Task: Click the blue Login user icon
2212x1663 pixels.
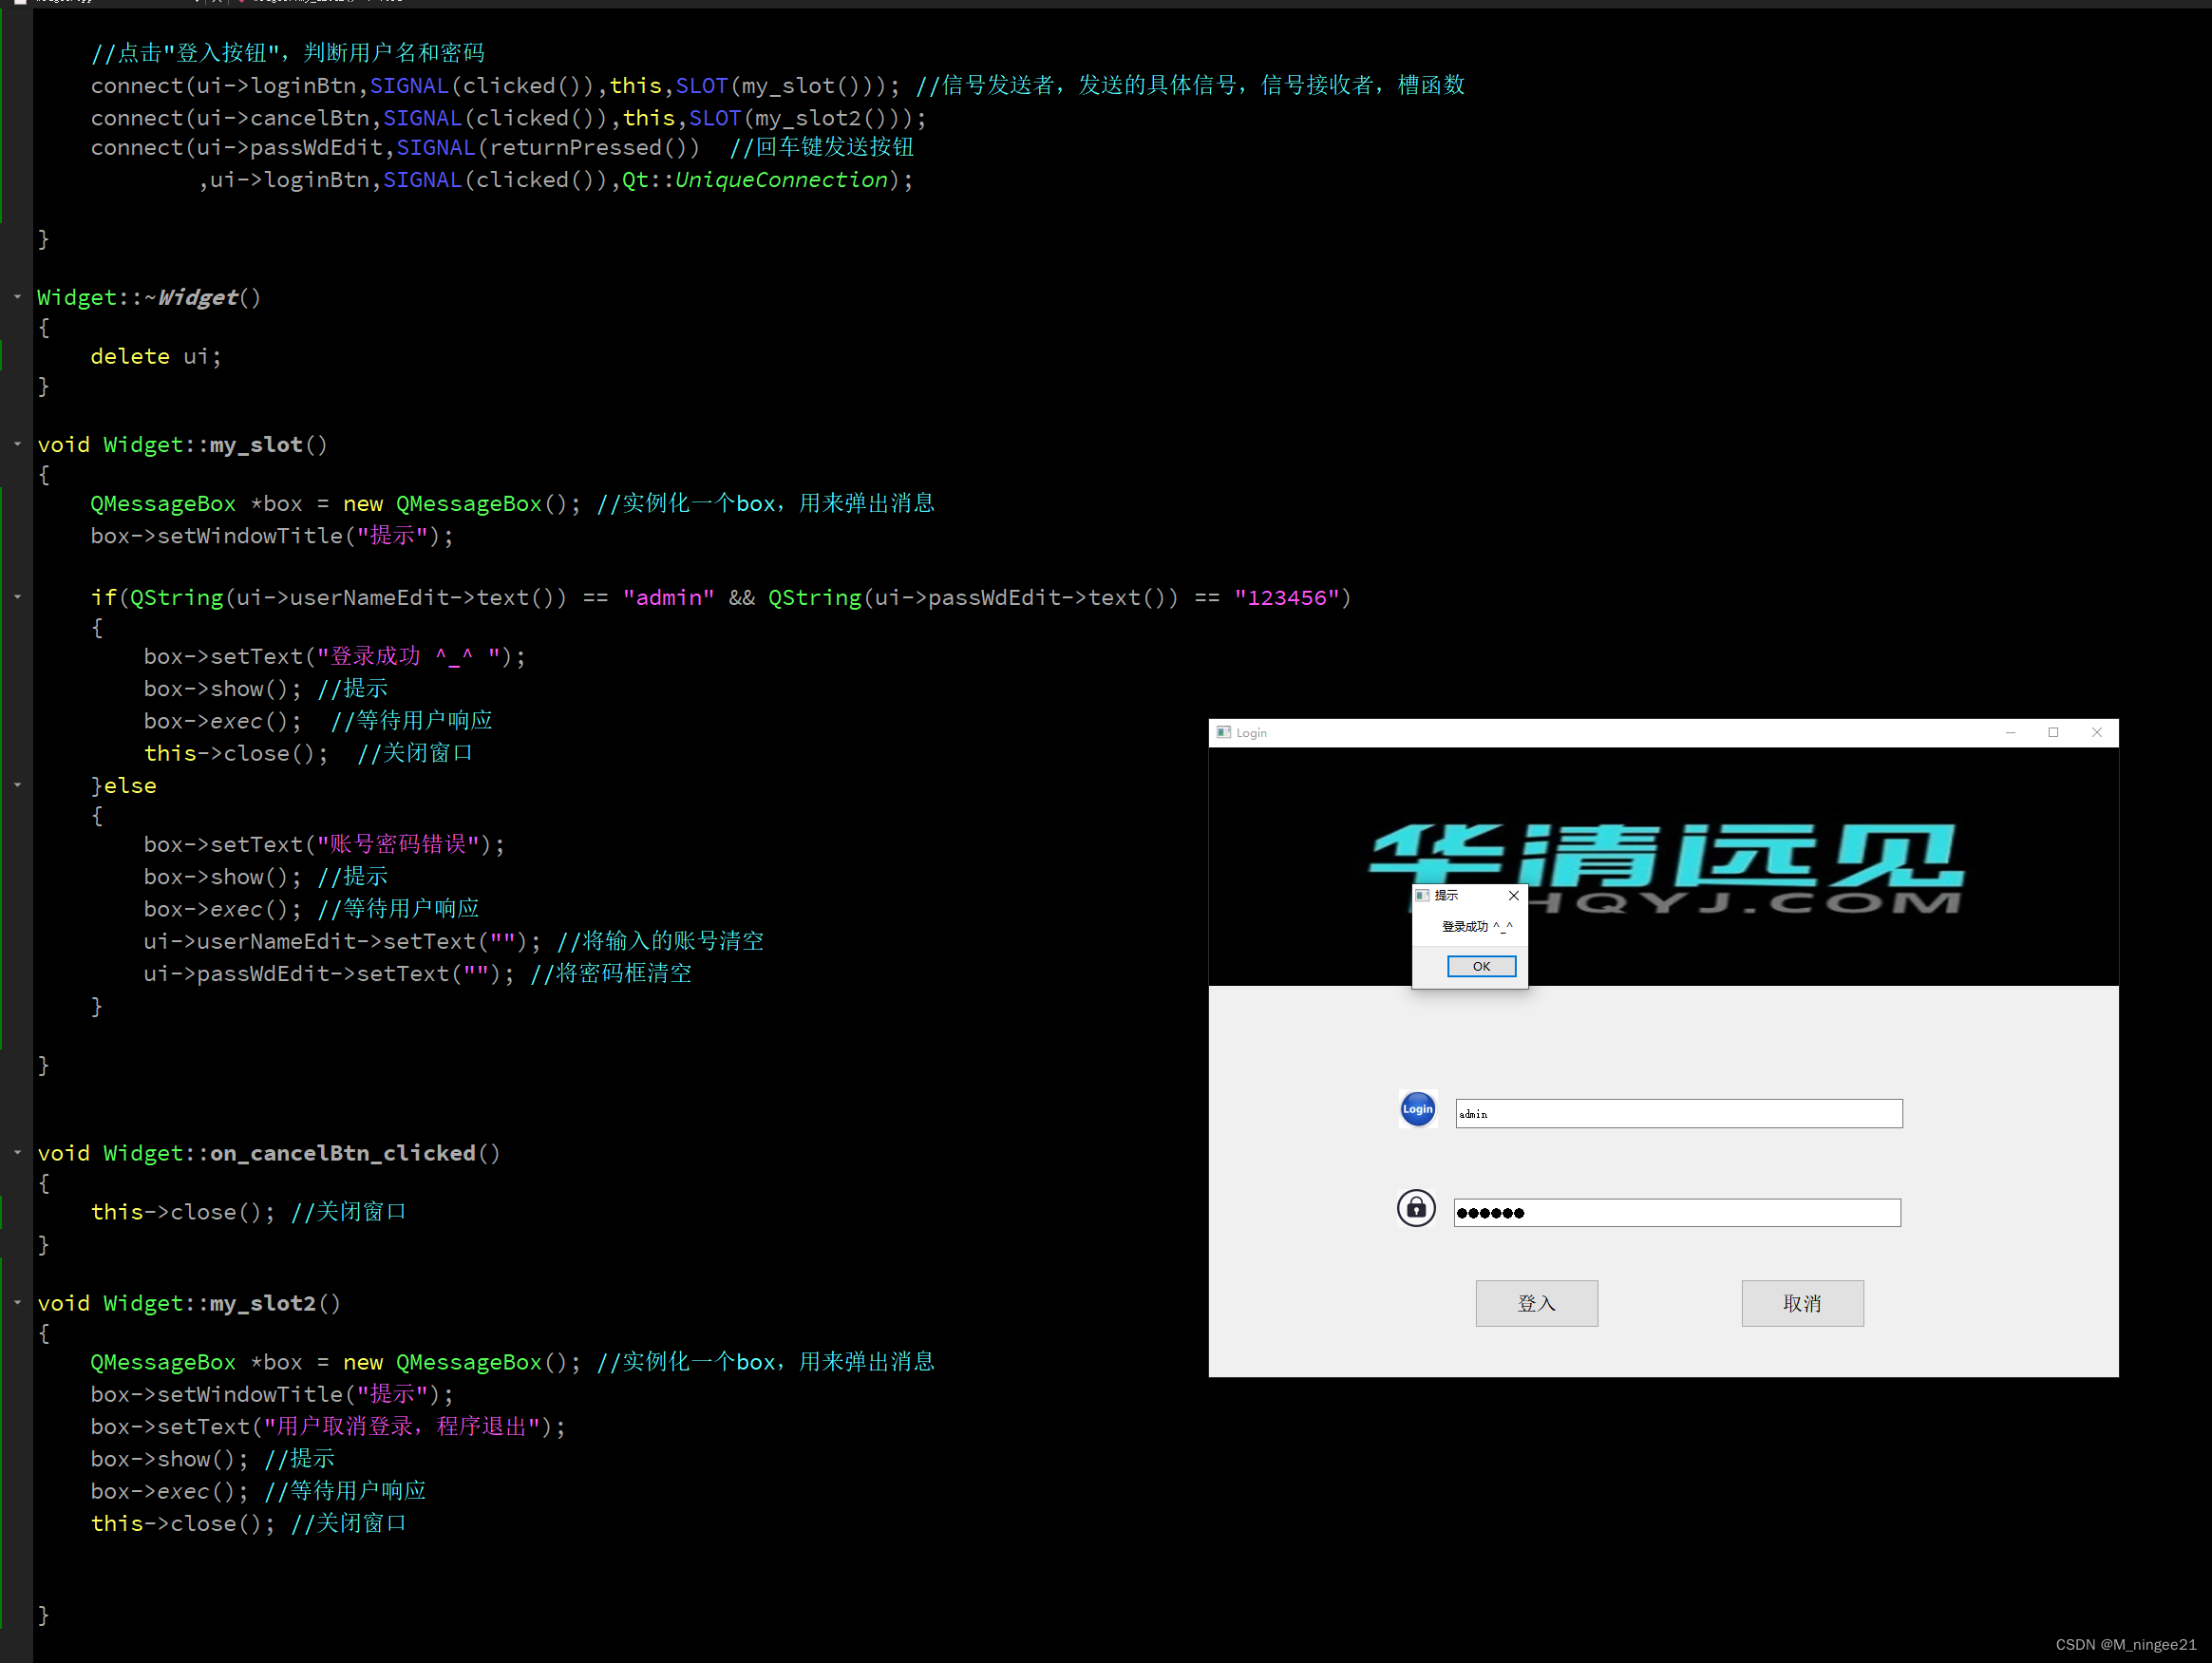Action: (1417, 1108)
